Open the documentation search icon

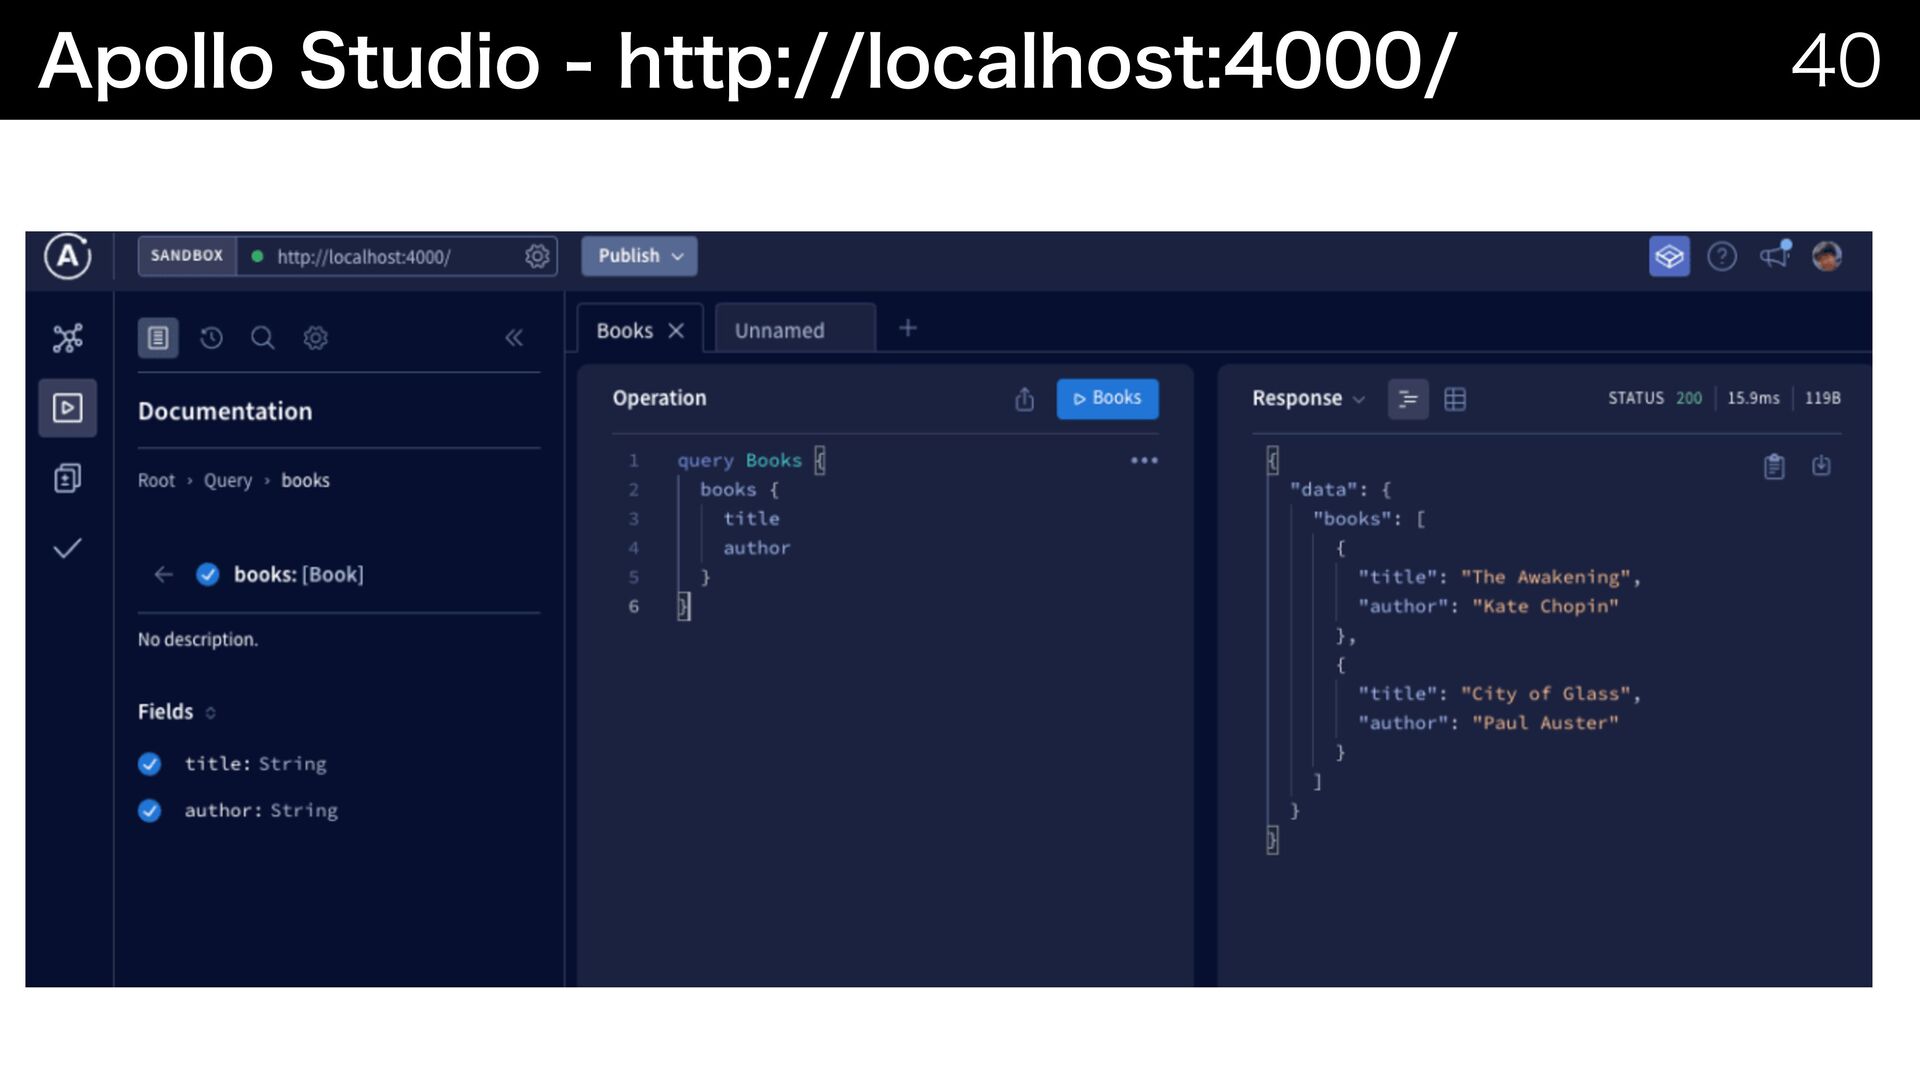(x=262, y=338)
